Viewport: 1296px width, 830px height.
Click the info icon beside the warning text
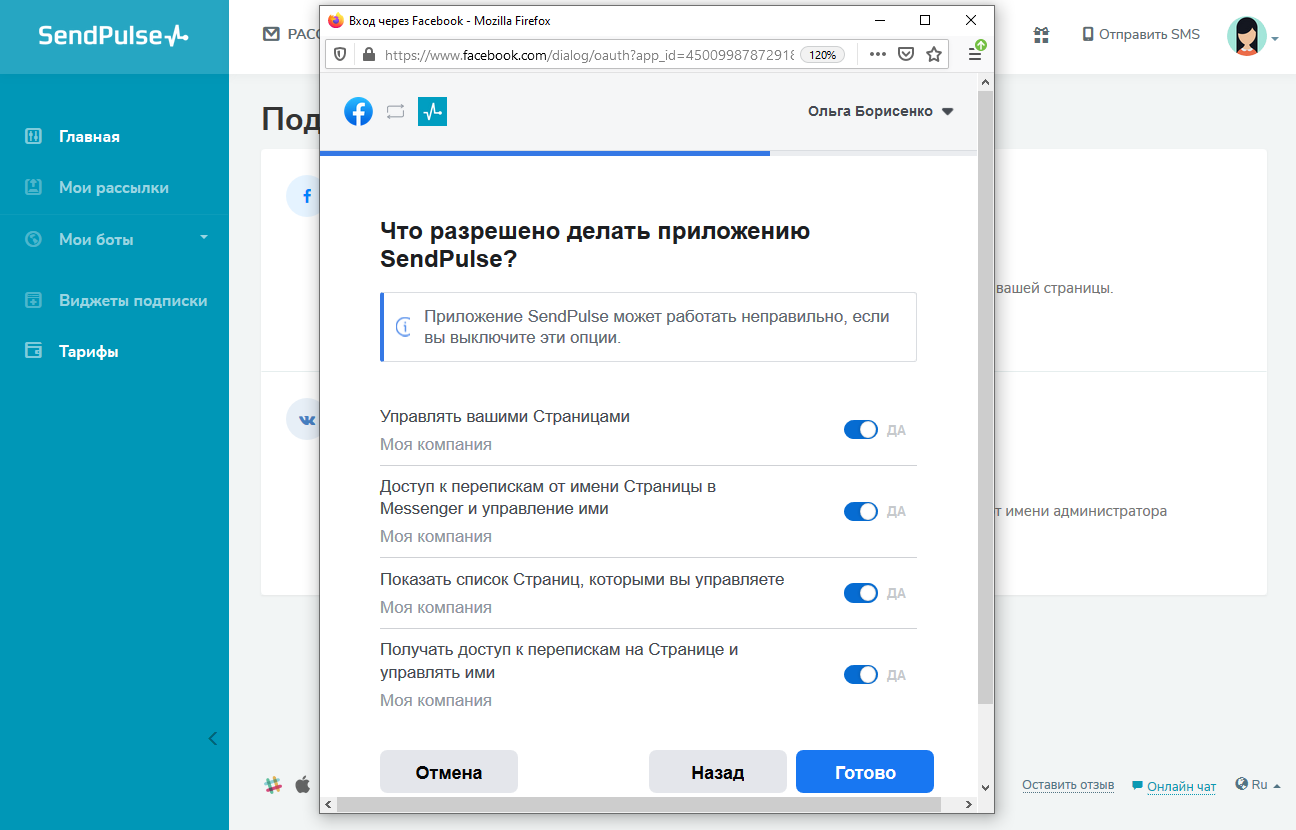point(404,327)
